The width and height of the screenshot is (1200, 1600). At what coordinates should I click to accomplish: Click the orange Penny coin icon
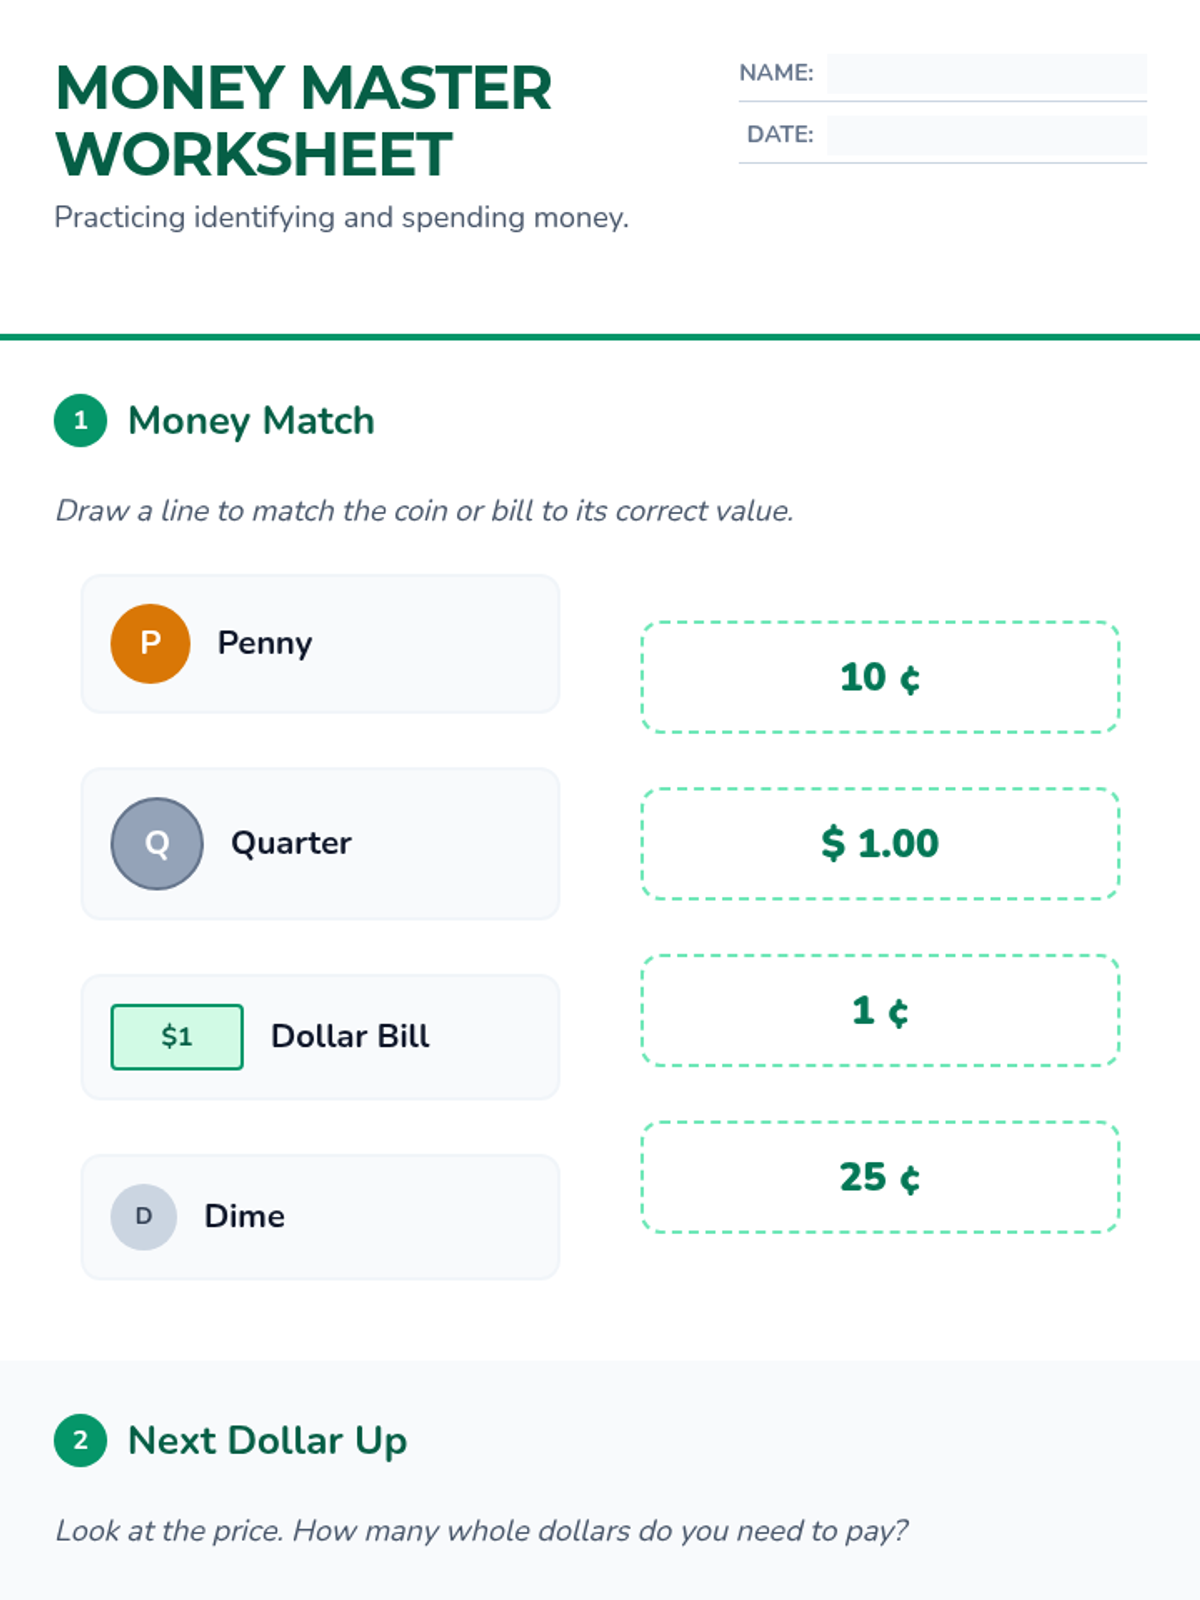[x=150, y=643]
